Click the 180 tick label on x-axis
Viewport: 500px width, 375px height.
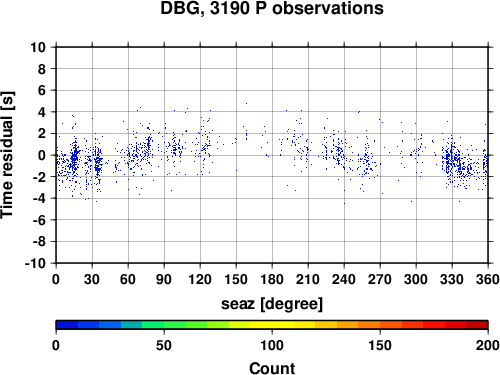click(x=272, y=279)
